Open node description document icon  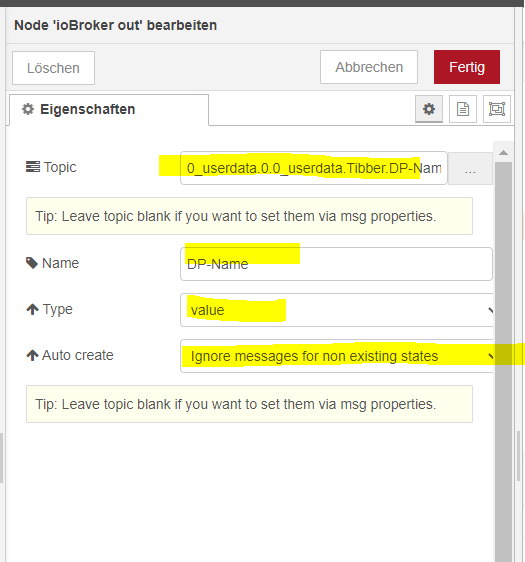point(463,109)
